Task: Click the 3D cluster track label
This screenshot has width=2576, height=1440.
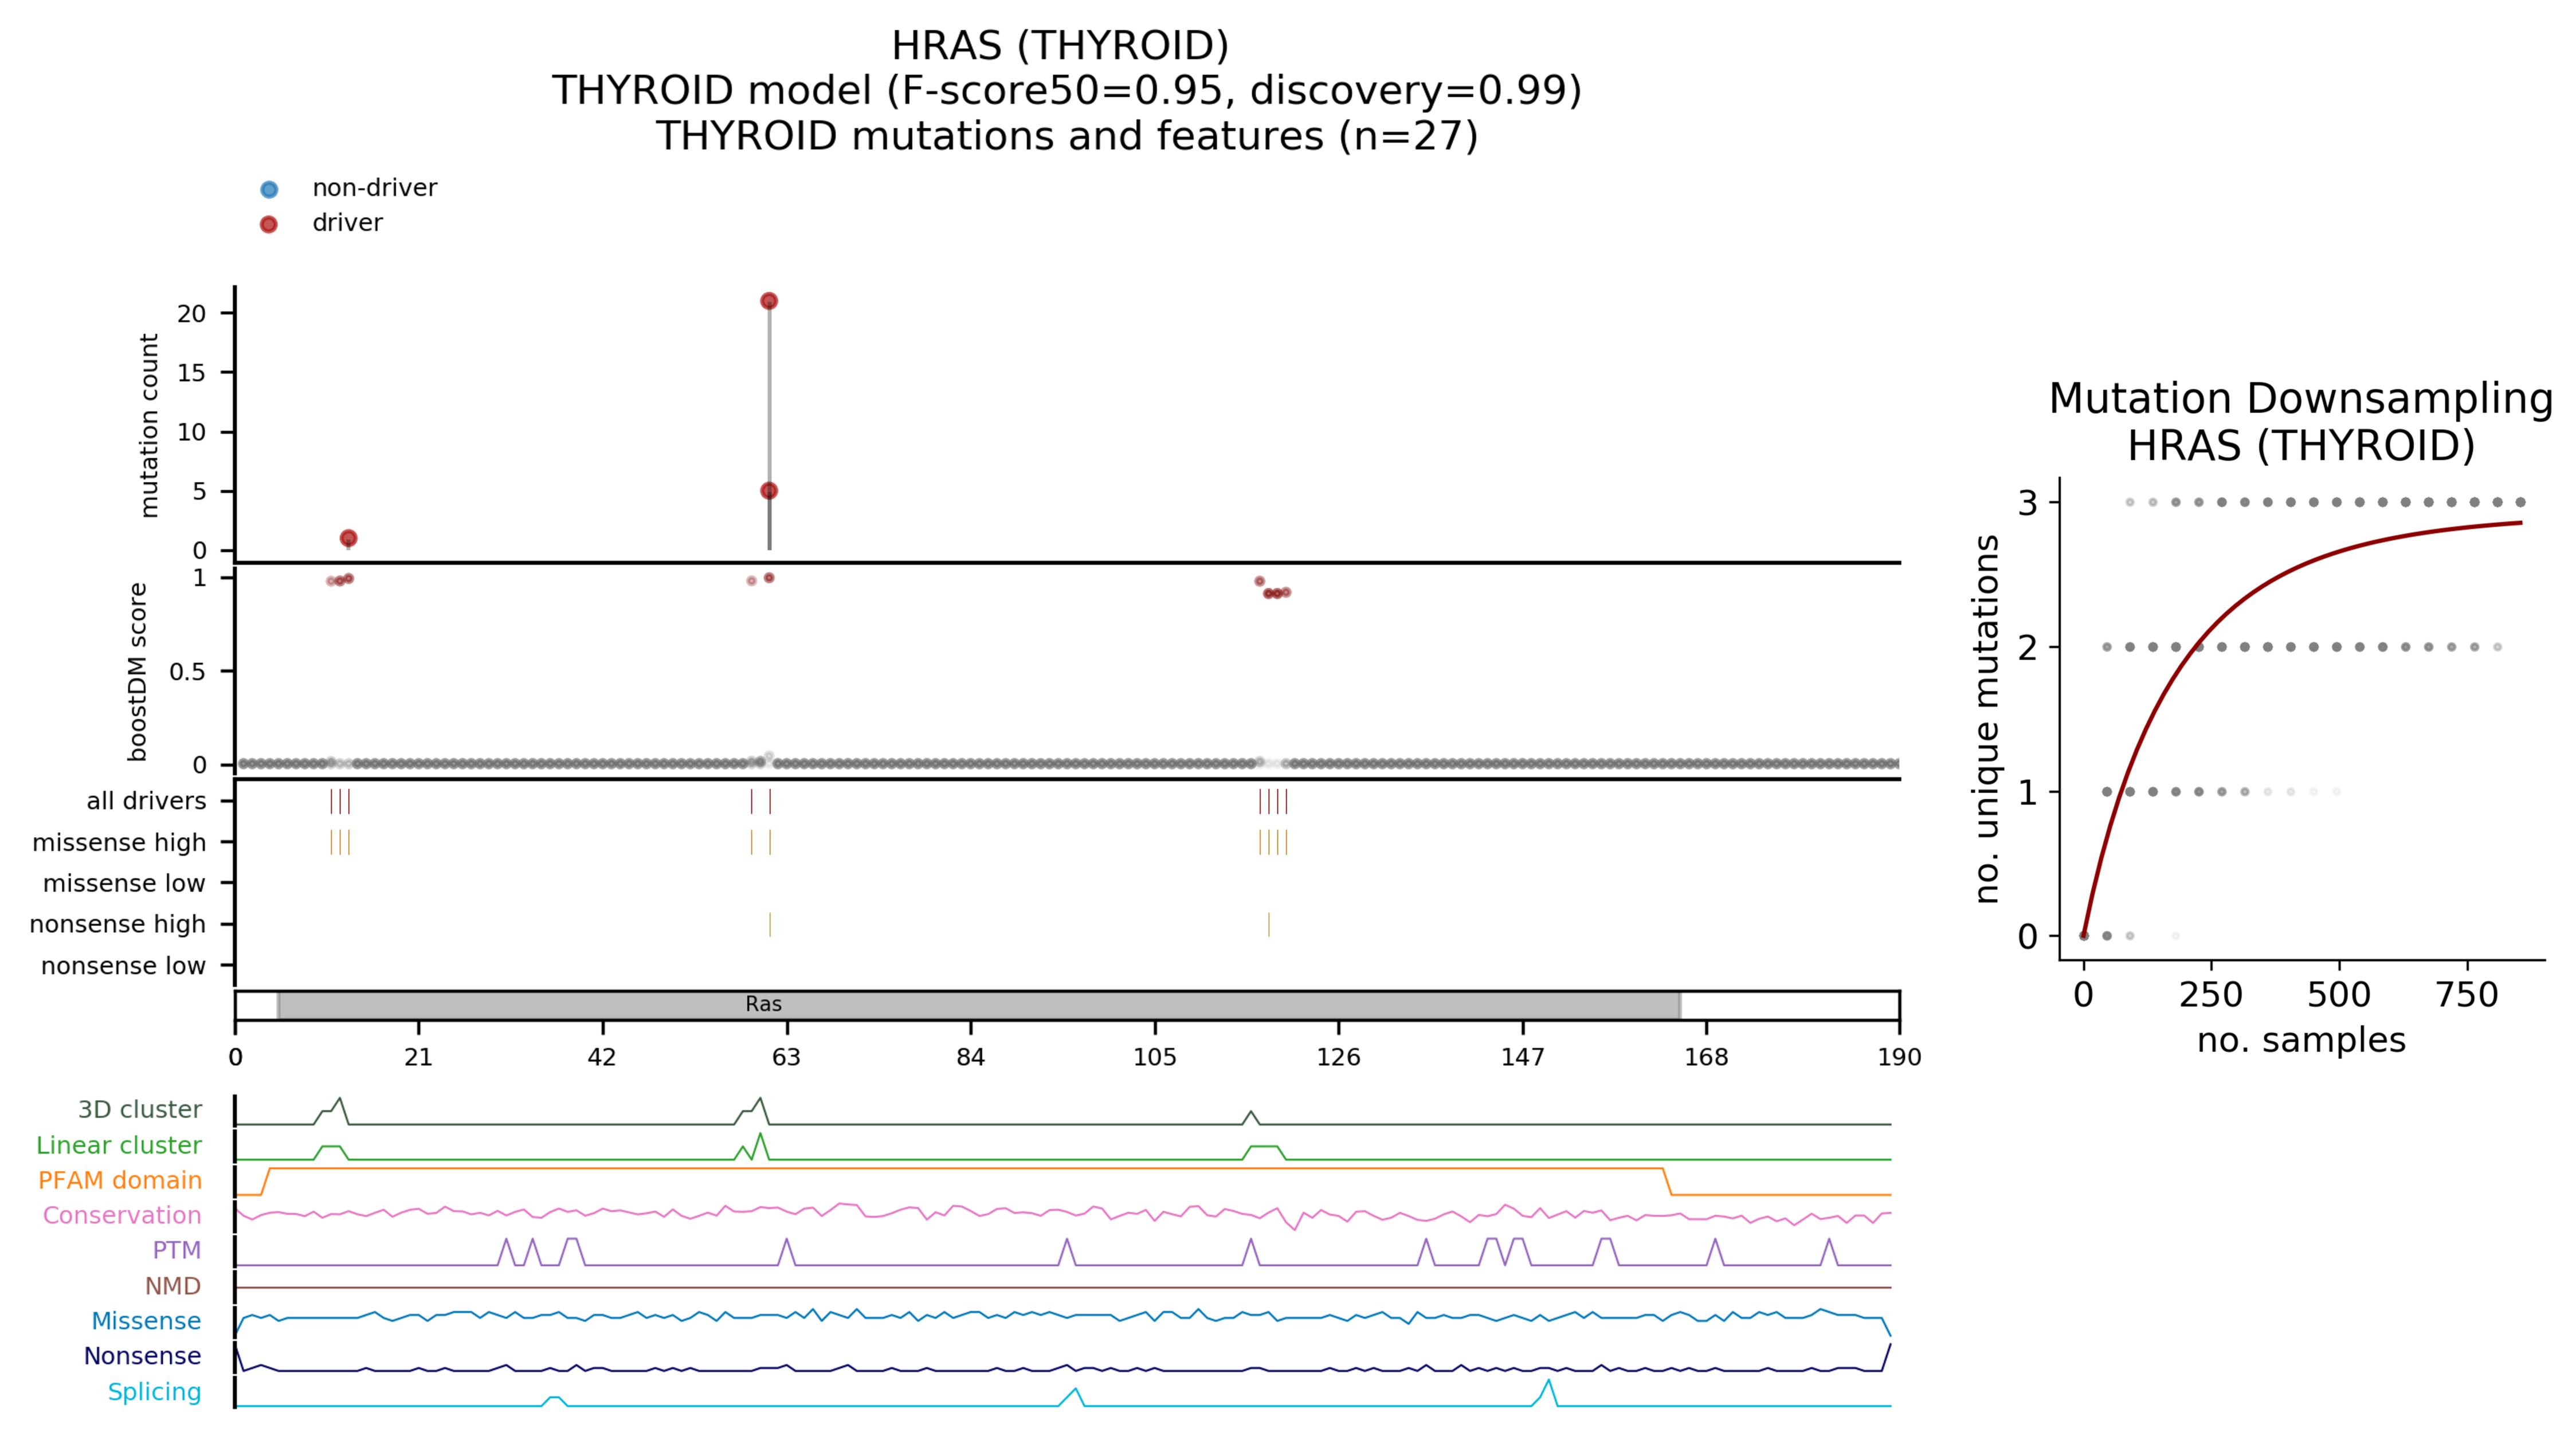Action: [139, 1109]
